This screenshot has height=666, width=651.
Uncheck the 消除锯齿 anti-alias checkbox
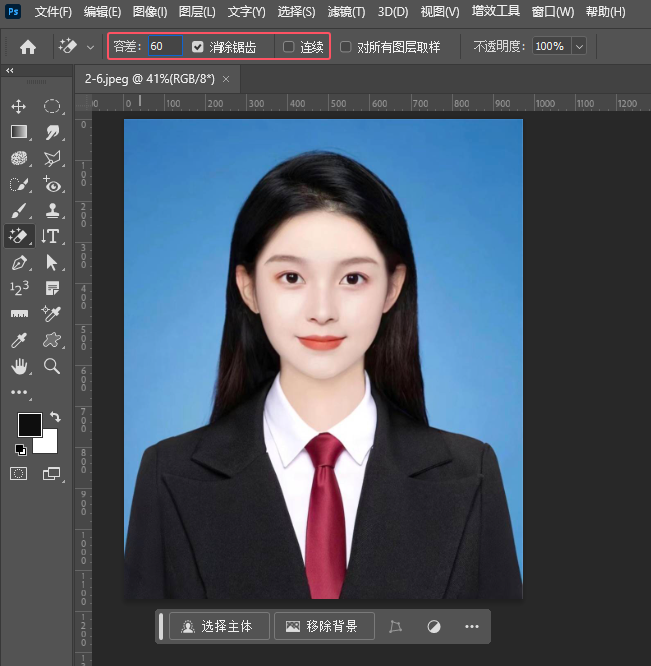197,47
